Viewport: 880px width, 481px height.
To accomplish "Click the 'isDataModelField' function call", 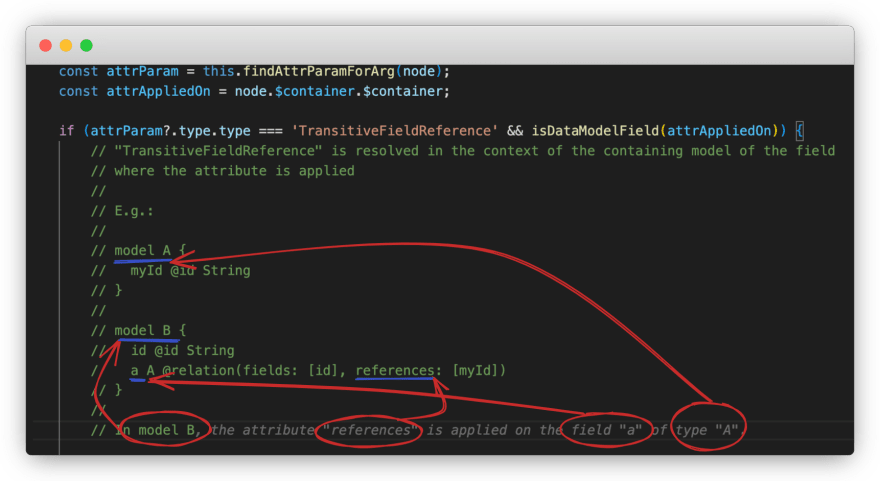I will click(x=595, y=131).
